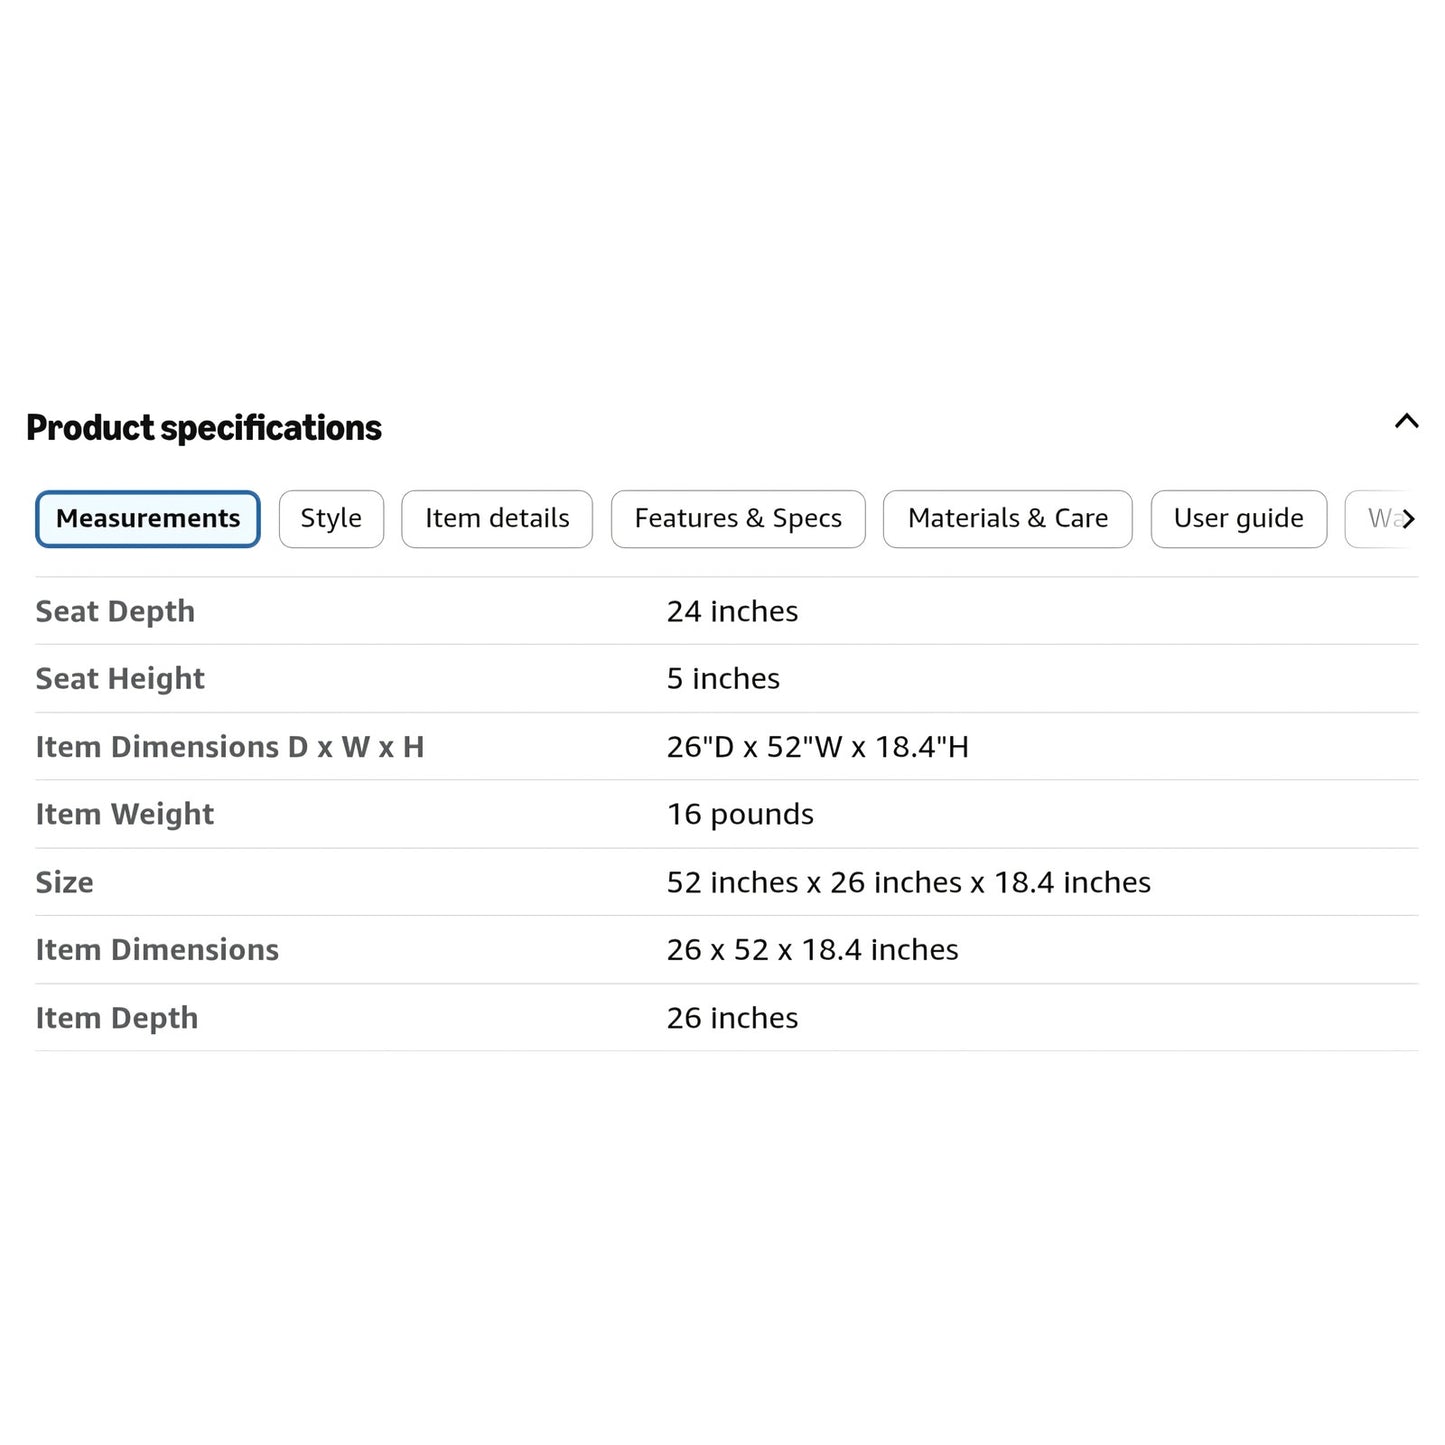Collapse the Product specifications section
The width and height of the screenshot is (1445, 1445).
pos(1406,421)
